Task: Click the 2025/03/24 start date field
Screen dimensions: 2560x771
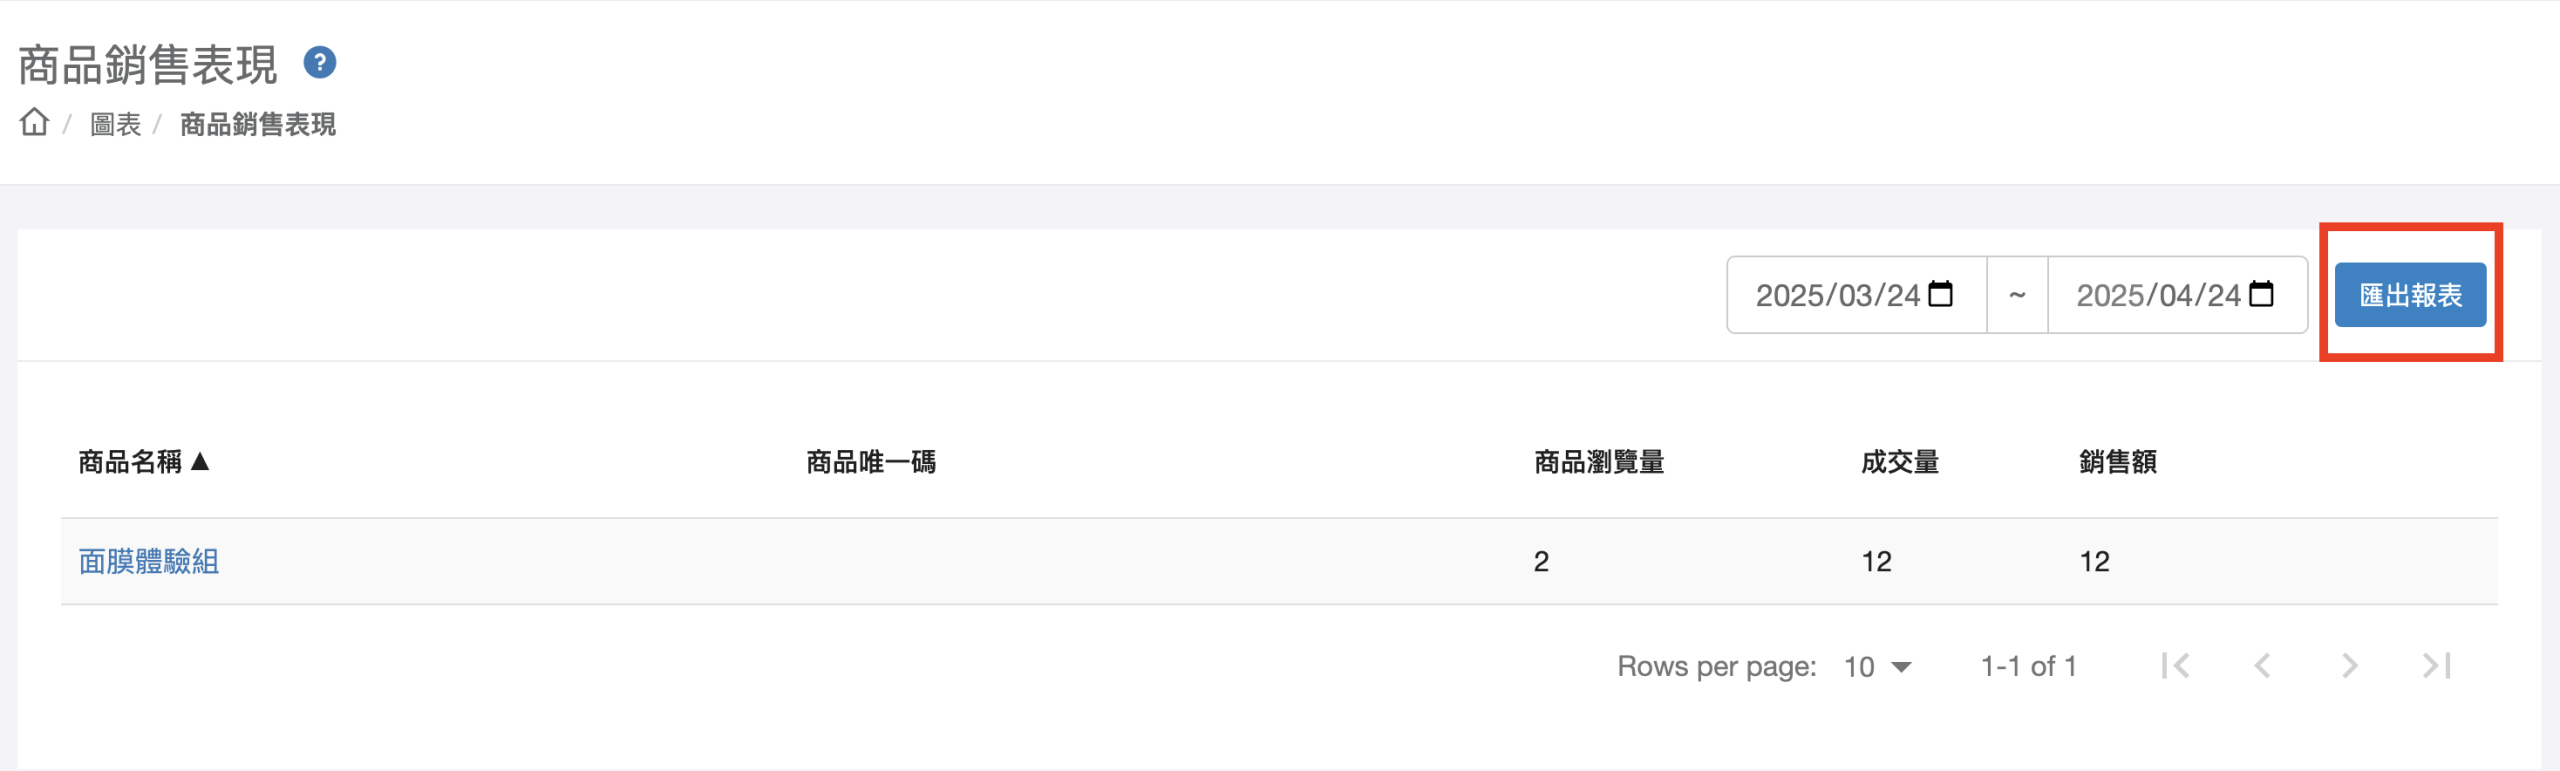Action: pyautogui.click(x=1856, y=295)
